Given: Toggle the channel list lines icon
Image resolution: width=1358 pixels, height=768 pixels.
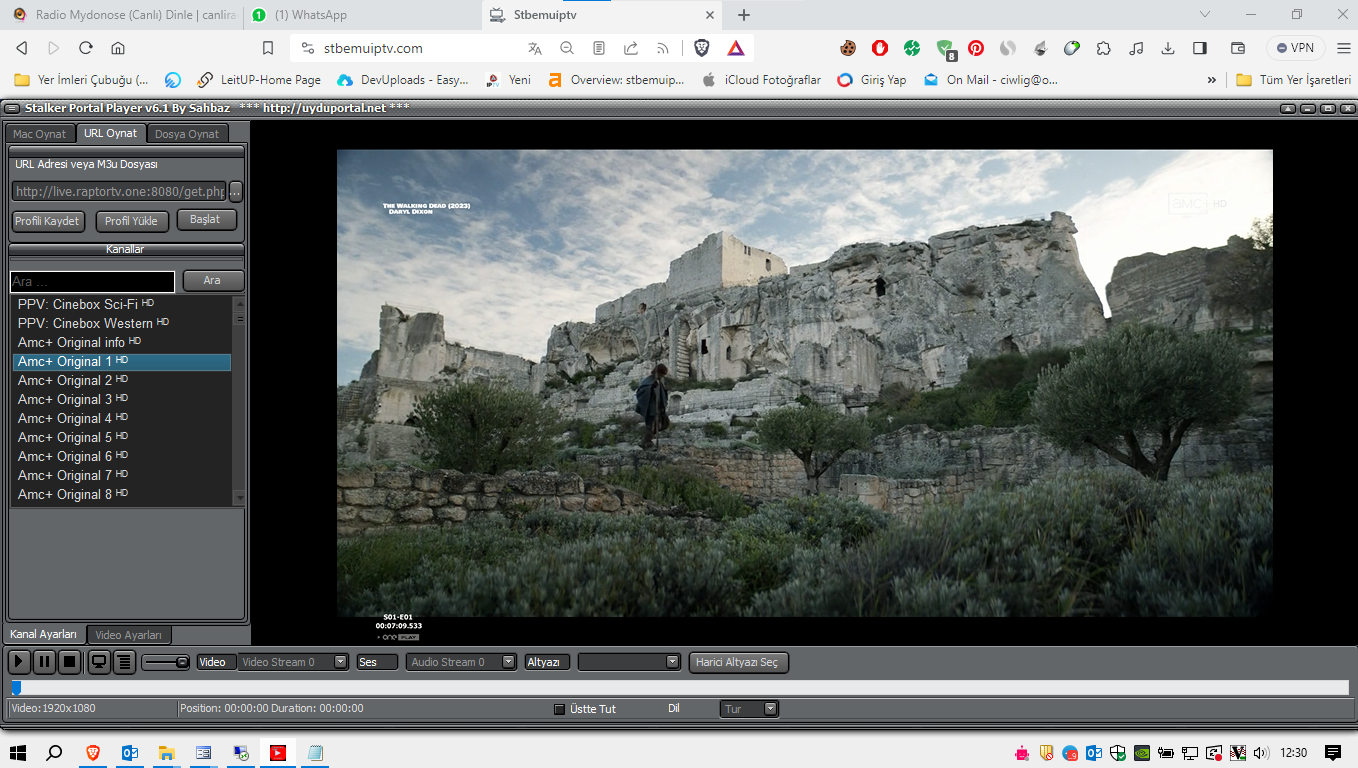Looking at the screenshot, I should click(124, 661).
